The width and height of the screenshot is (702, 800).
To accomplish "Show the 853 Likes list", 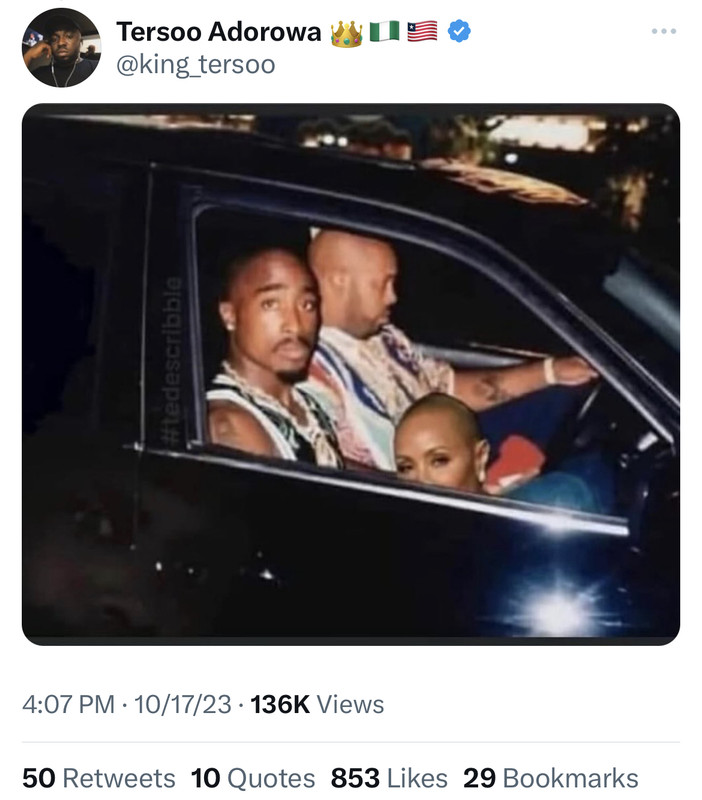I will click(389, 778).
